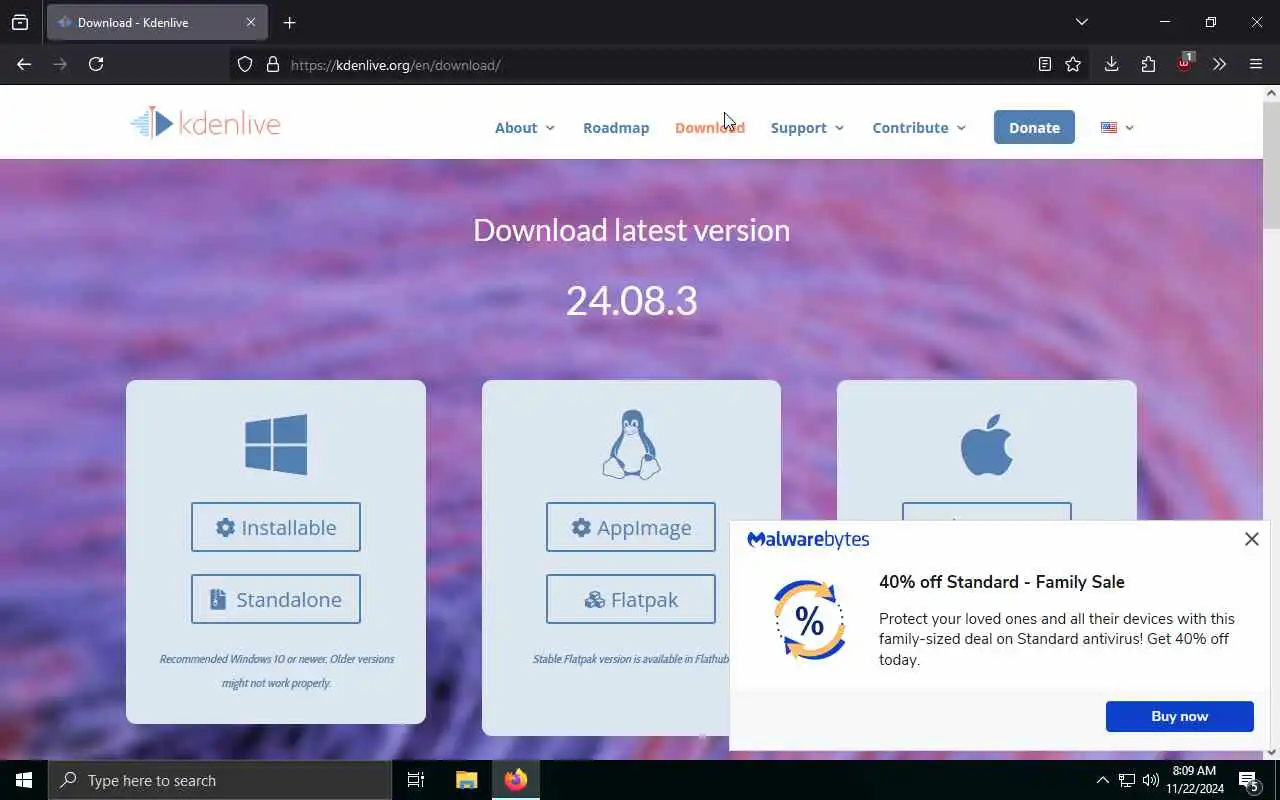This screenshot has width=1280, height=800.
Task: Select the Download - Kdenlive tab
Action: pos(157,22)
